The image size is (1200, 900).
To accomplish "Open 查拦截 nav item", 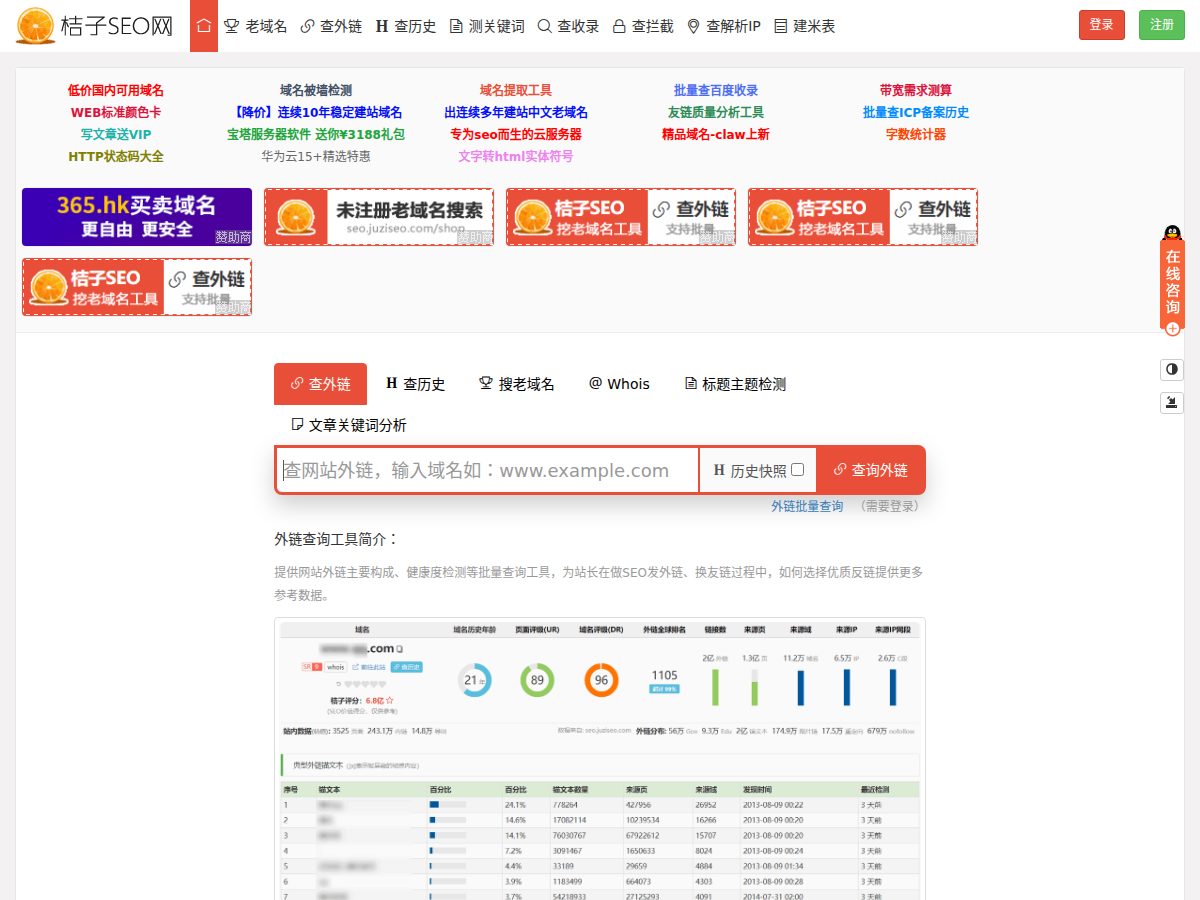I will coord(643,26).
